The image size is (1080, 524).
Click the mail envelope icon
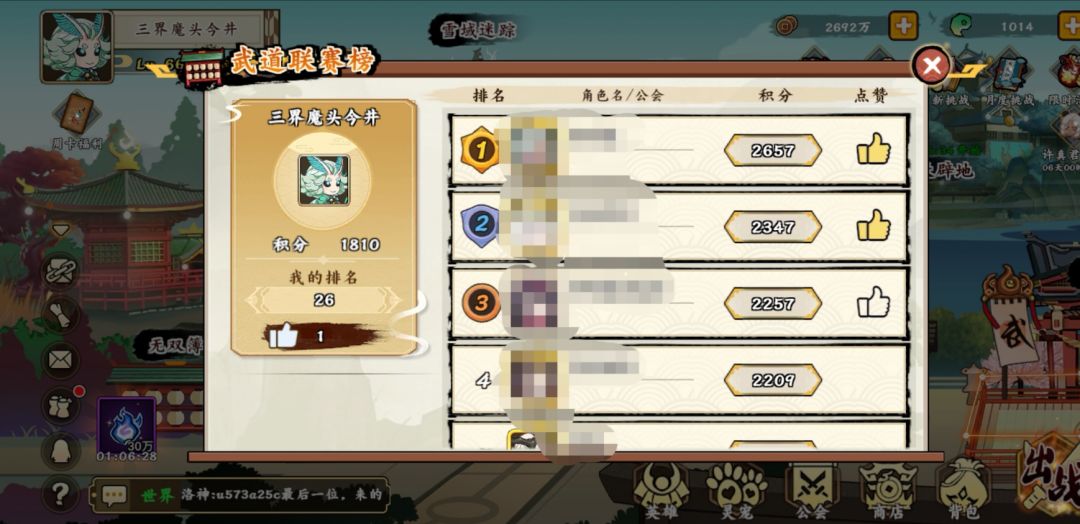(61, 359)
